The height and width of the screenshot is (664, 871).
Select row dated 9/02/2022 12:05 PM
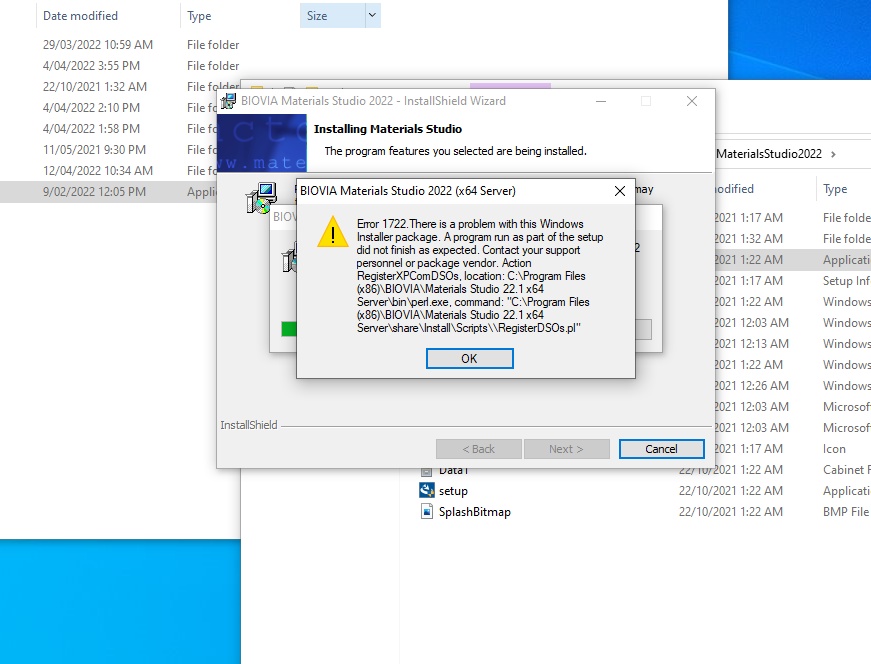tap(108, 192)
